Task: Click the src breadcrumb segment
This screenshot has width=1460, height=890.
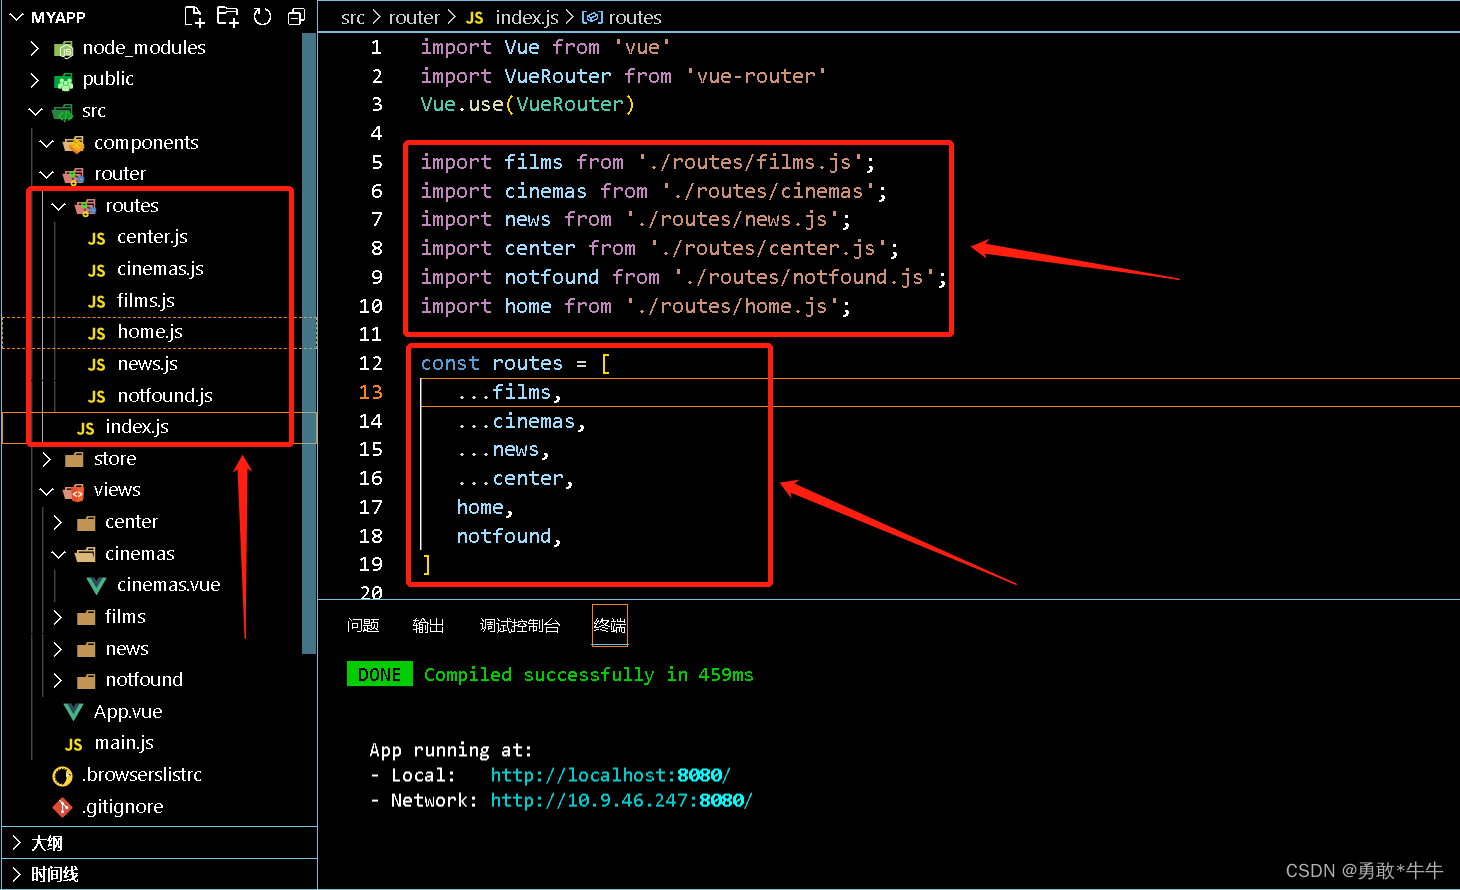Action: coord(352,17)
